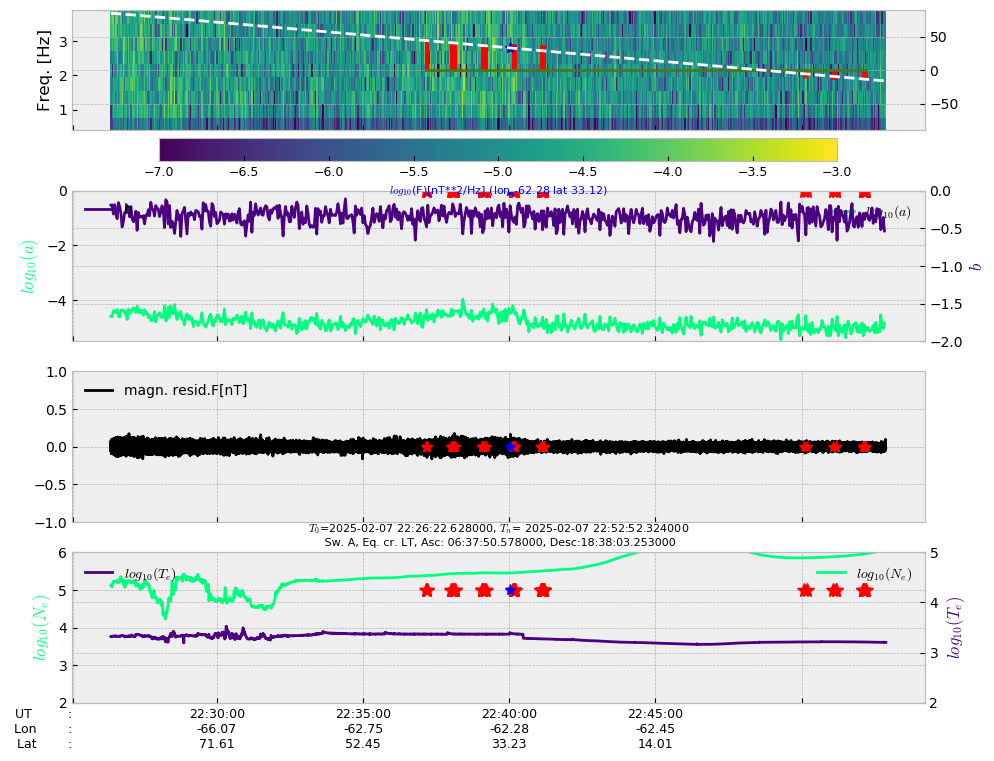Screen dimensions: 994x761
Task: Click the 'Lat' row label
Action: 27,743
